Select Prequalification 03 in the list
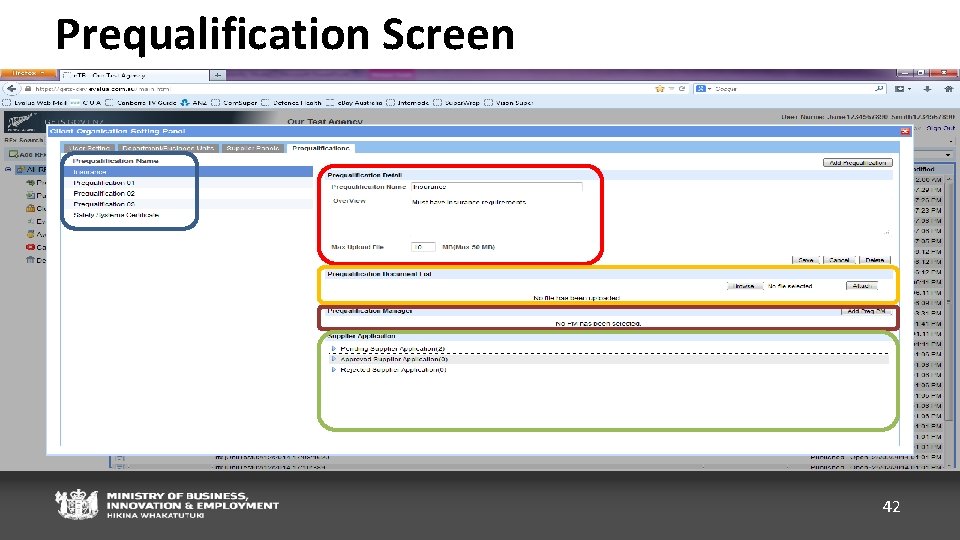The image size is (960, 540). point(187,204)
